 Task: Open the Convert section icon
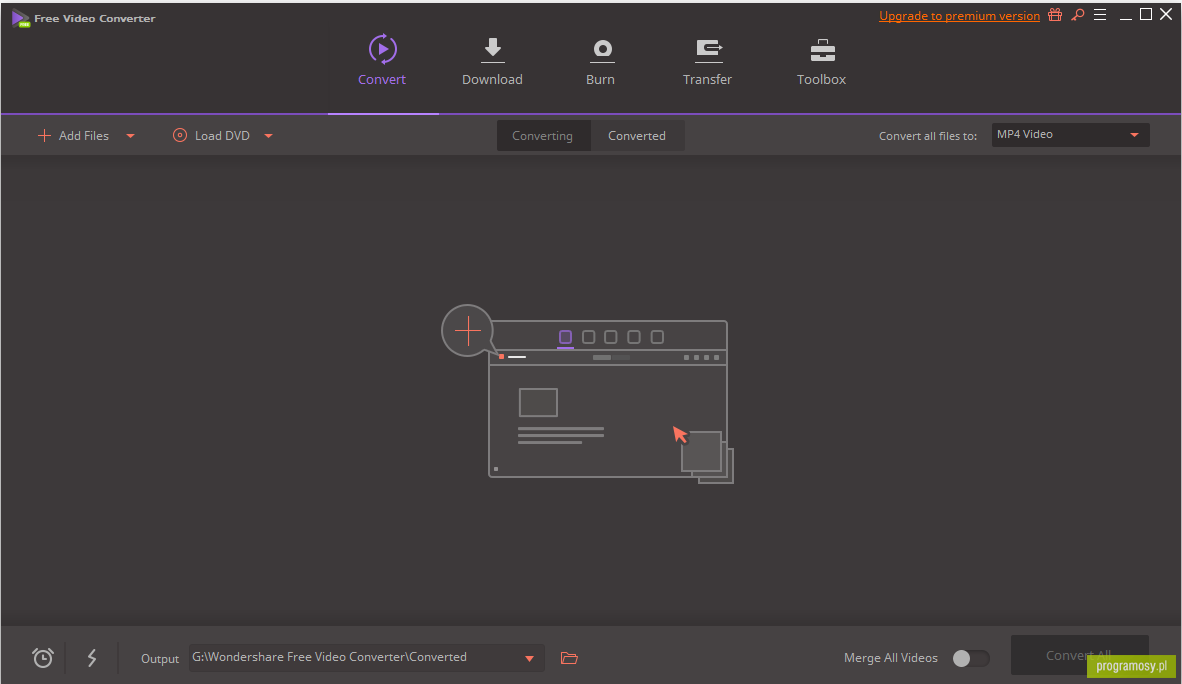click(382, 50)
